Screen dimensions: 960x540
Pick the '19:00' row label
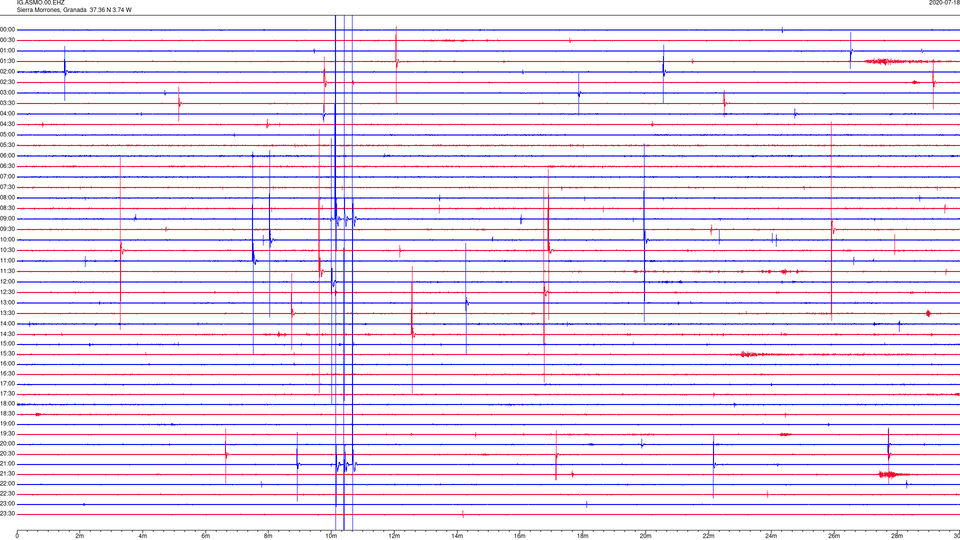(8, 424)
